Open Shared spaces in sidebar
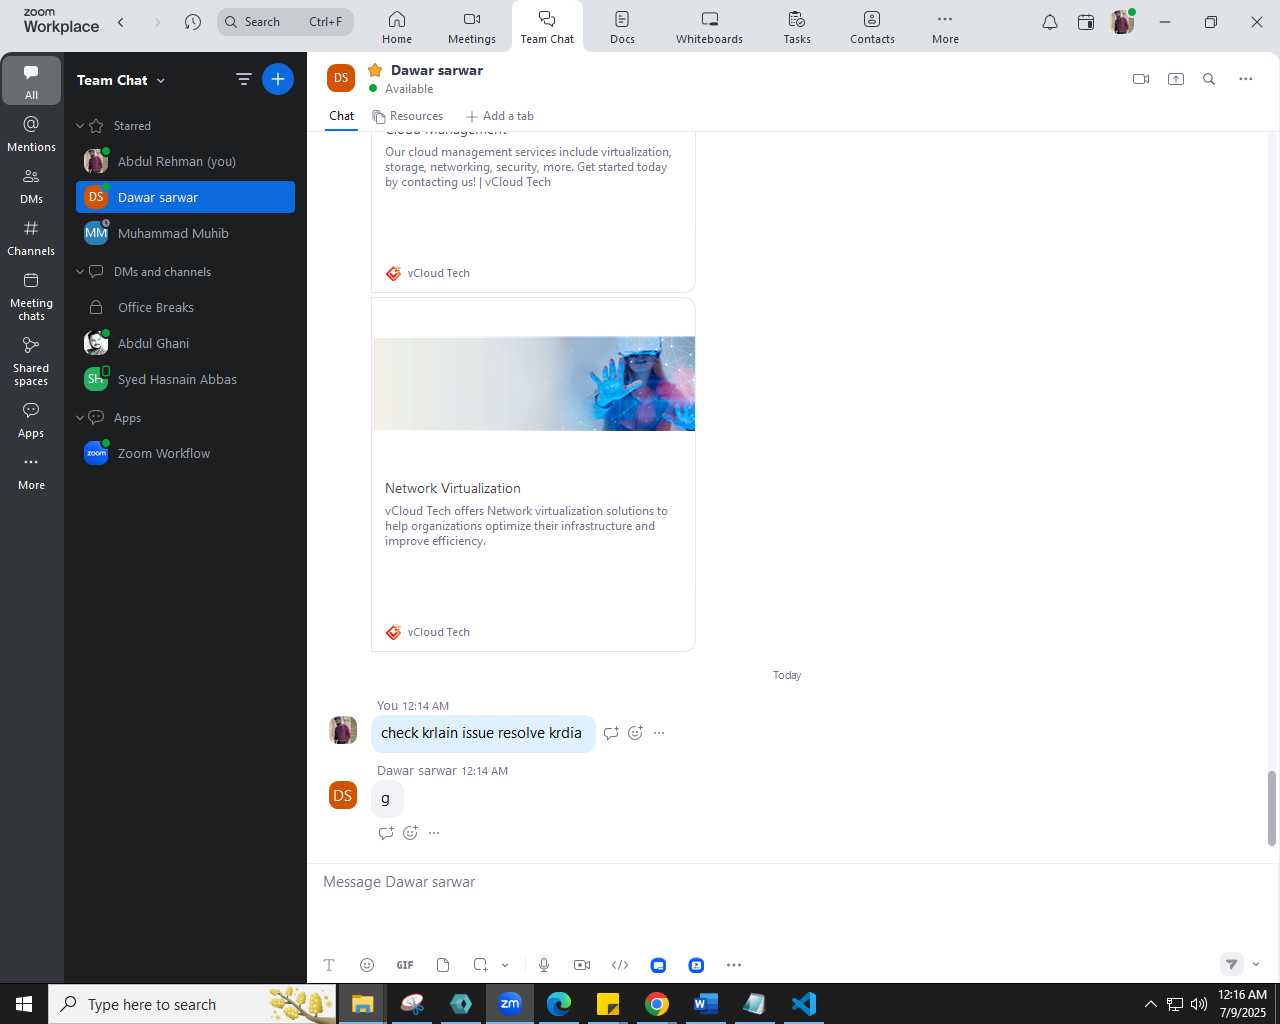1280x1024 pixels. tap(32, 361)
